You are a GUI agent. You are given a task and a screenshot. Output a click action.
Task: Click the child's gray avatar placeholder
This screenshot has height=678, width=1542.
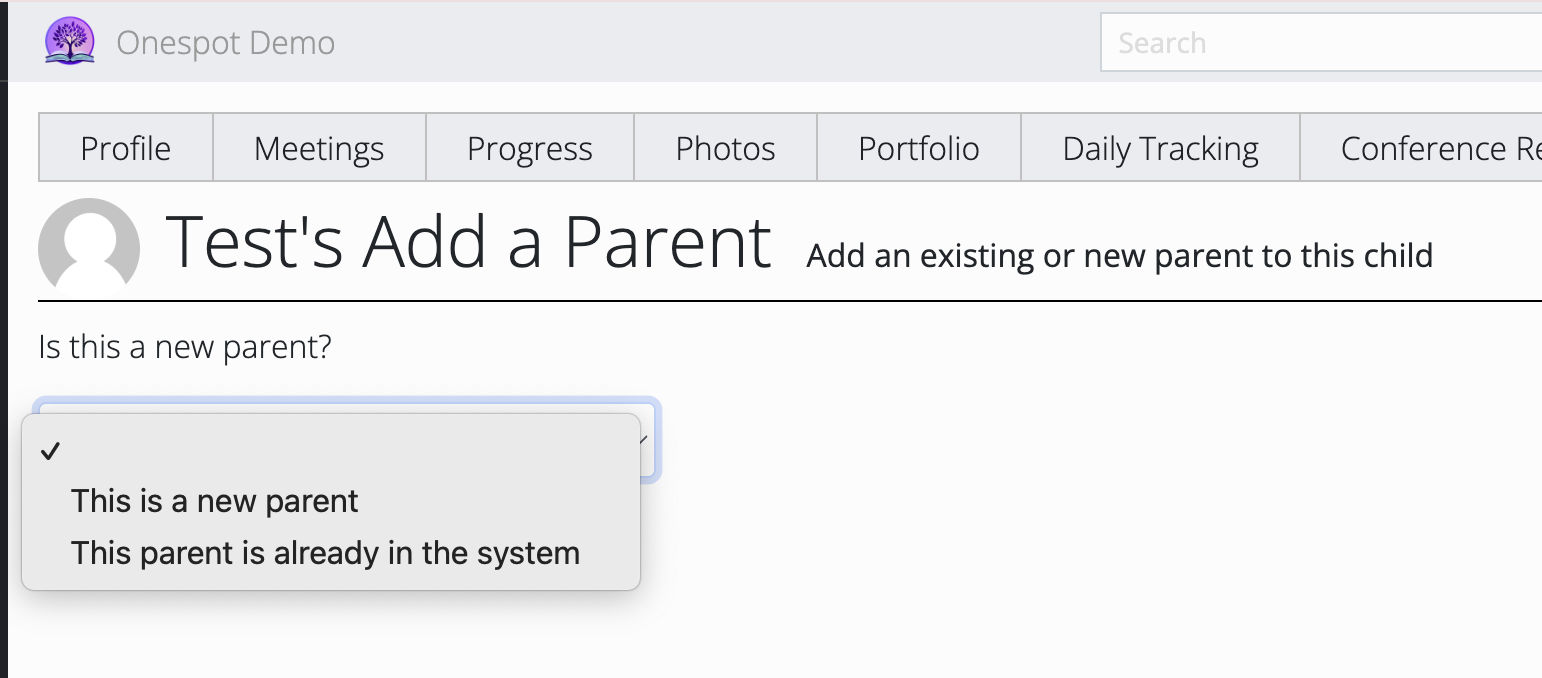click(88, 246)
